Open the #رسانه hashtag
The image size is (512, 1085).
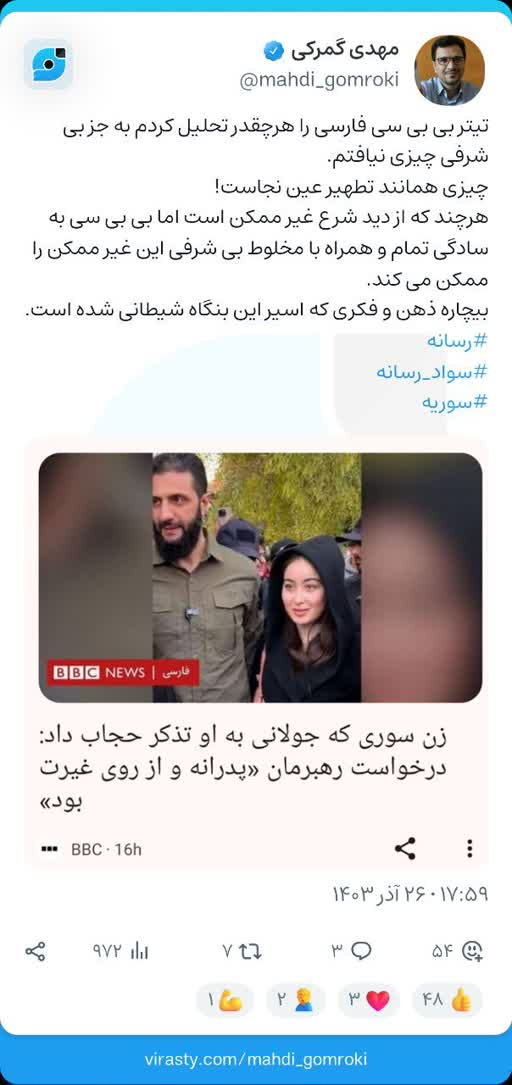pos(457,341)
